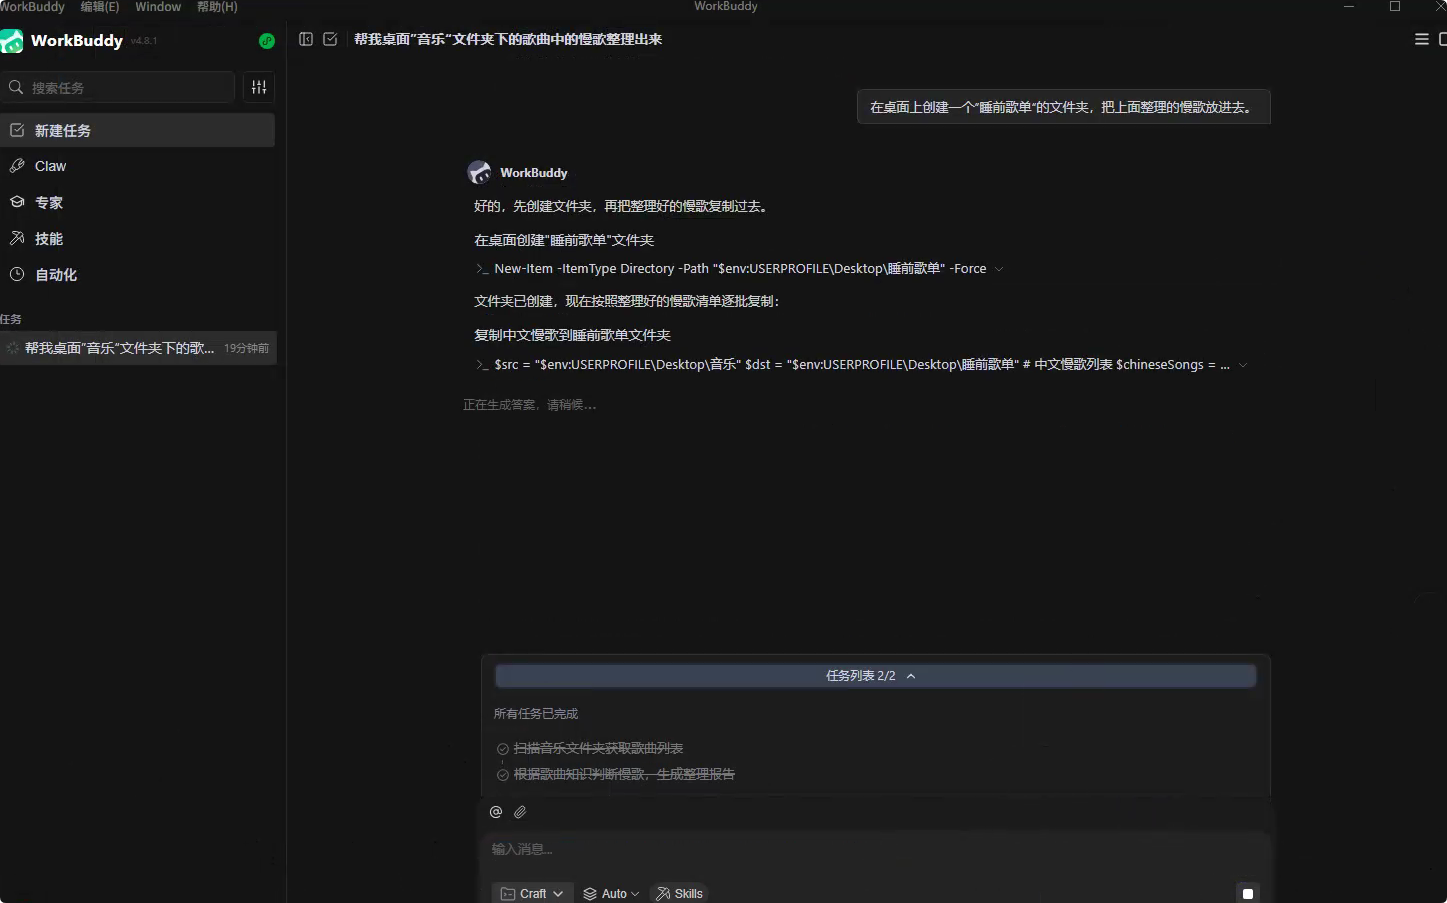Open the Auto model dropdown
Screen dimensions: 1447x903
click(611, 893)
